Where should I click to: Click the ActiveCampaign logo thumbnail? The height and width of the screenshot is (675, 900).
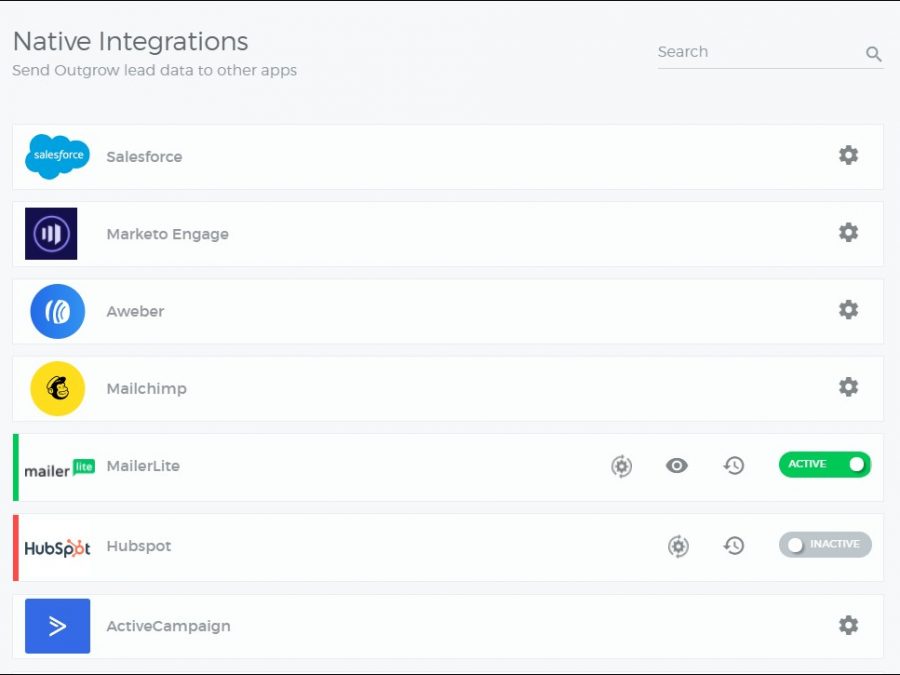point(57,626)
